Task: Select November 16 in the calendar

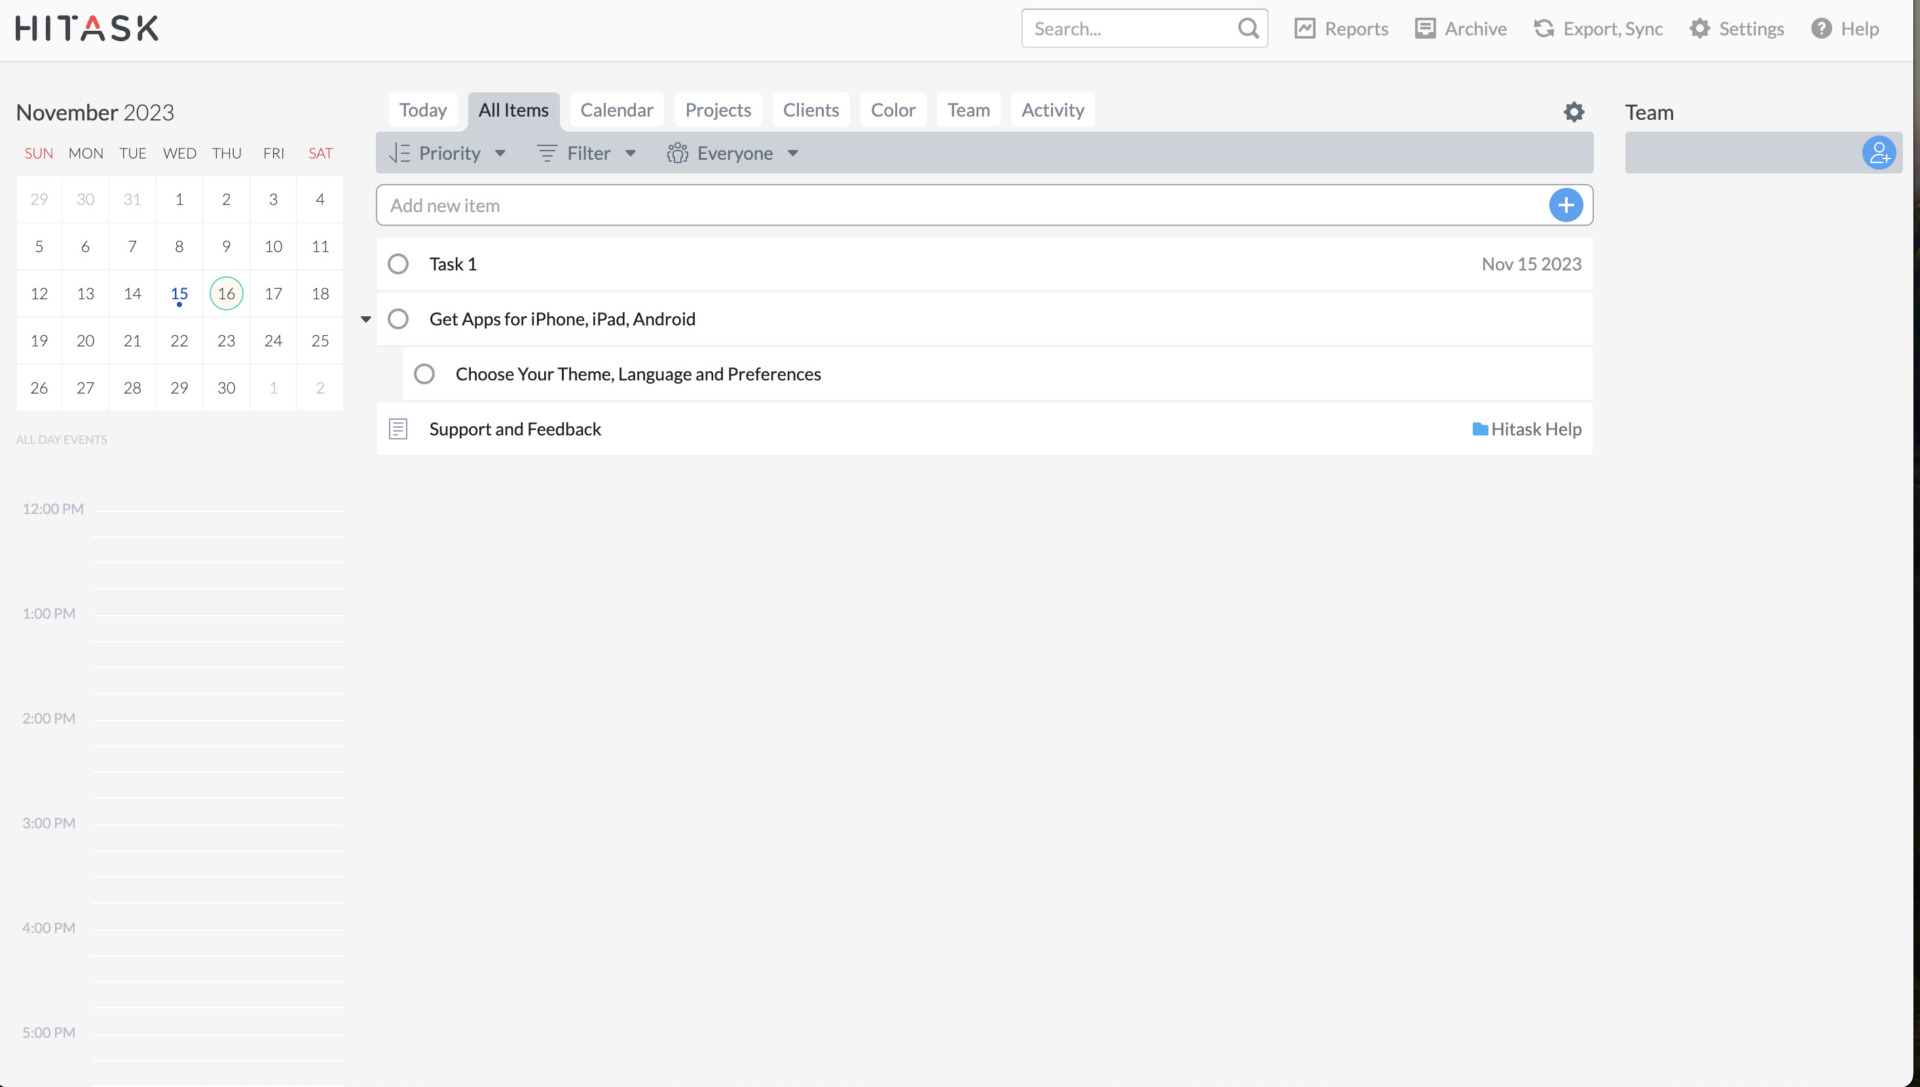Action: coord(226,293)
